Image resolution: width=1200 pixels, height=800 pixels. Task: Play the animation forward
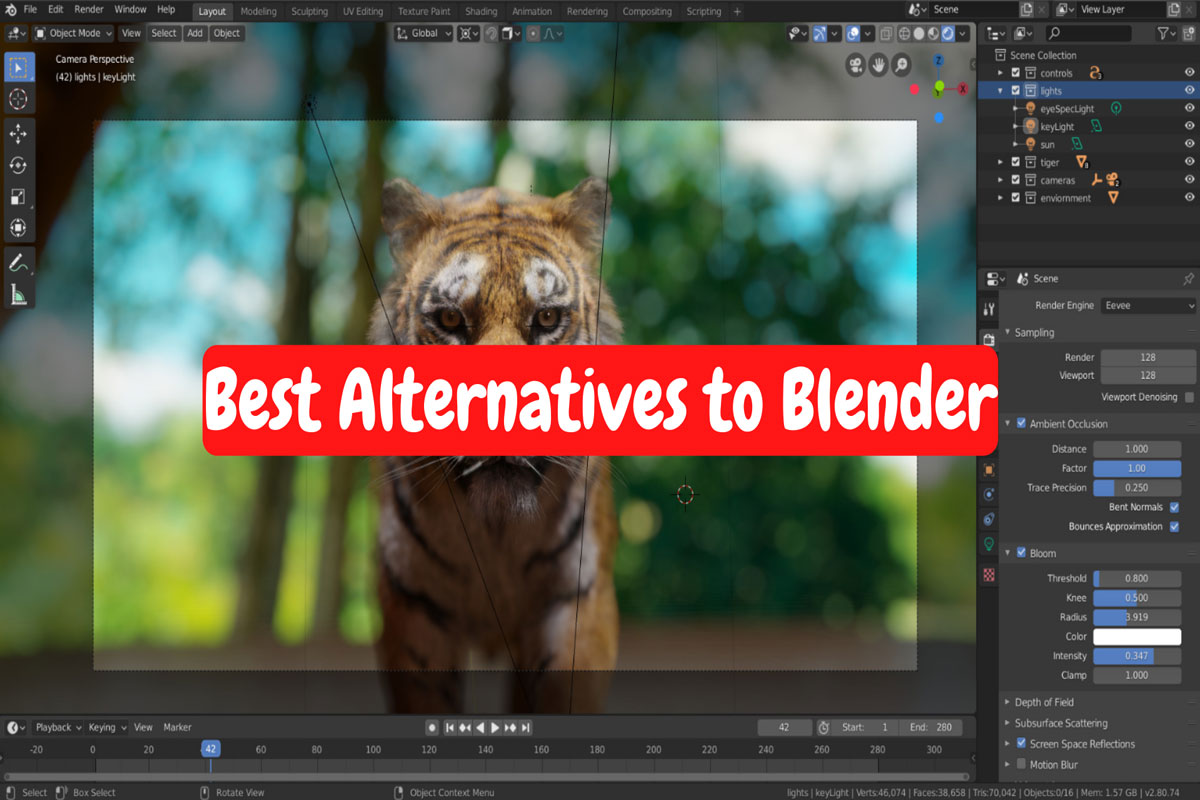[x=495, y=727]
